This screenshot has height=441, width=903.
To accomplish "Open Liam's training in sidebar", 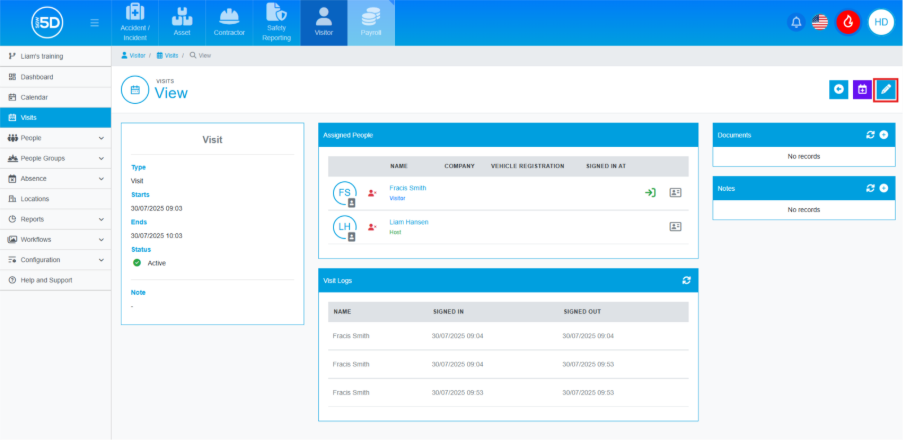I will [56, 56].
